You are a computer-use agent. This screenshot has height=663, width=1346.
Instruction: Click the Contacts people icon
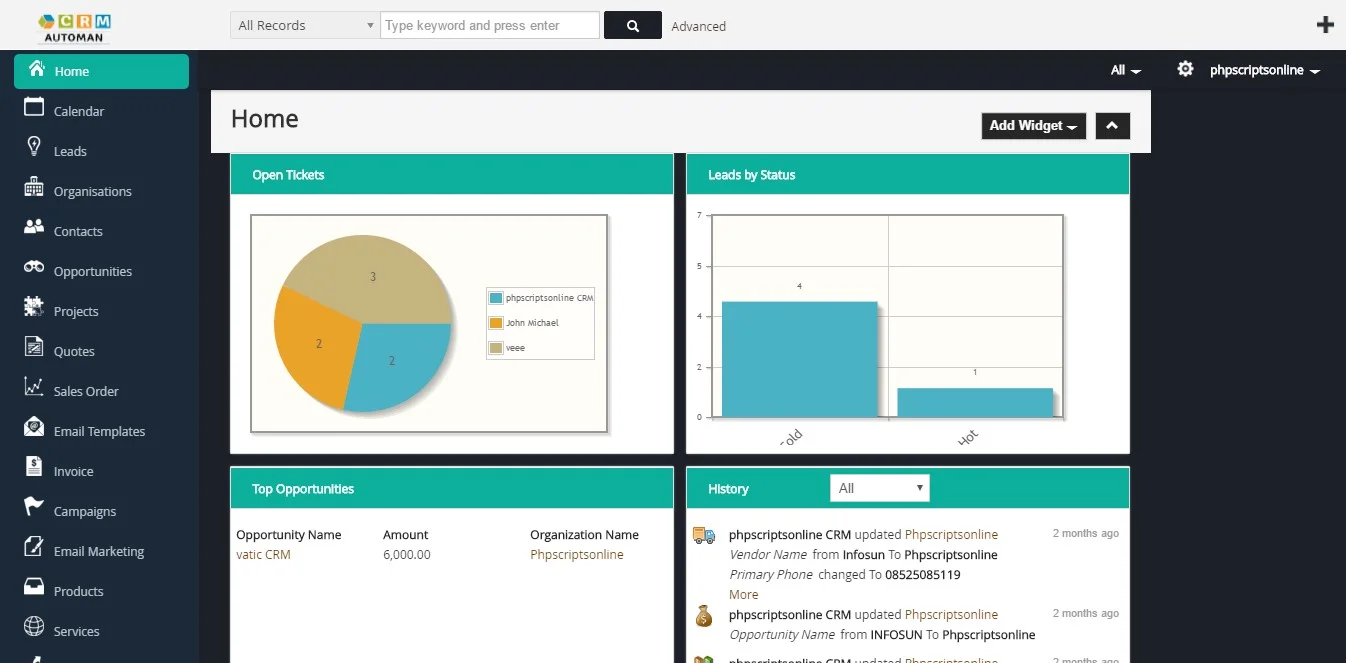click(34, 227)
